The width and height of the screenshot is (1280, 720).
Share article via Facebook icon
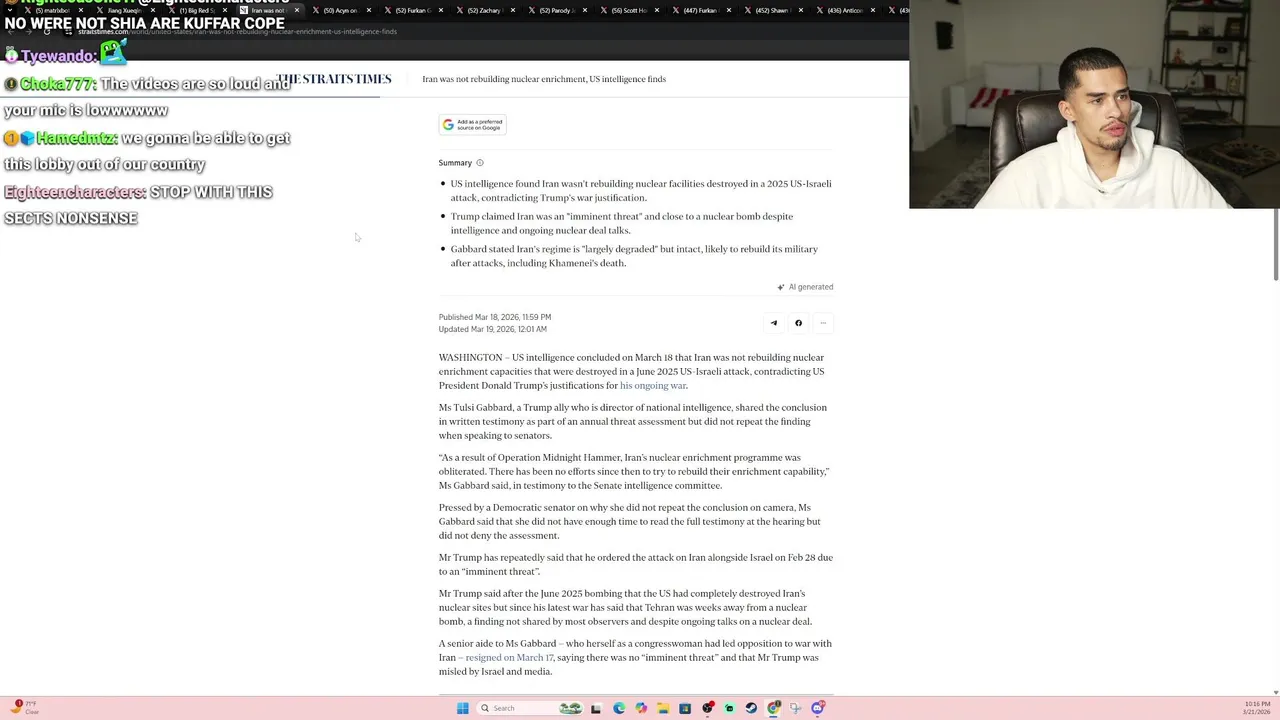[798, 323]
